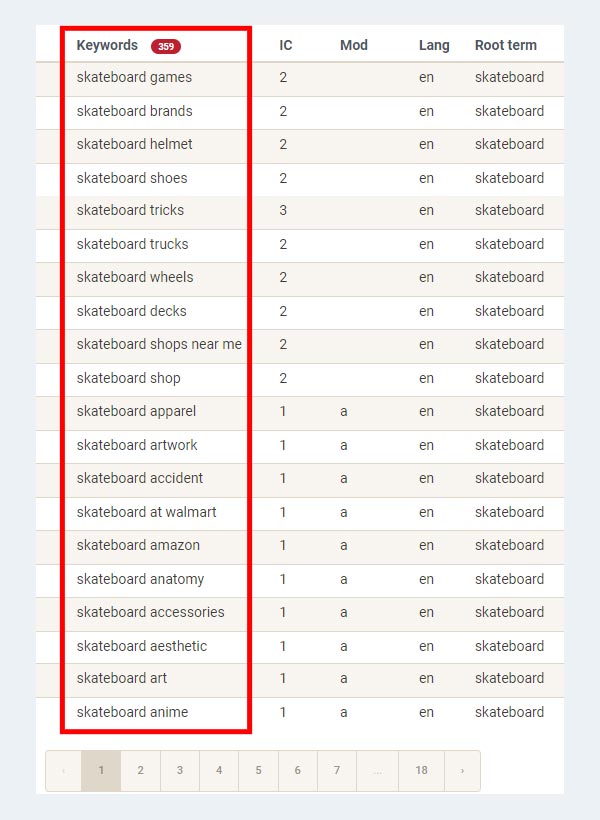Jump to page 18 of results
600x820 pixels.
pyautogui.click(x=422, y=771)
